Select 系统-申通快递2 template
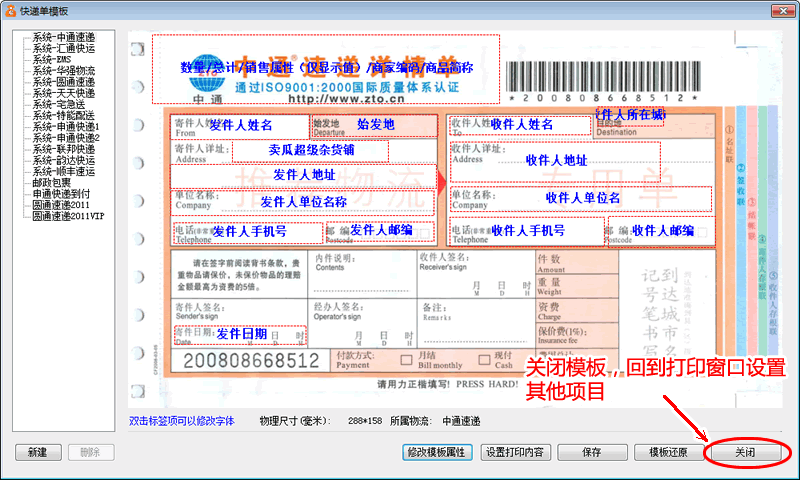The width and height of the screenshot is (800, 480). (66, 138)
